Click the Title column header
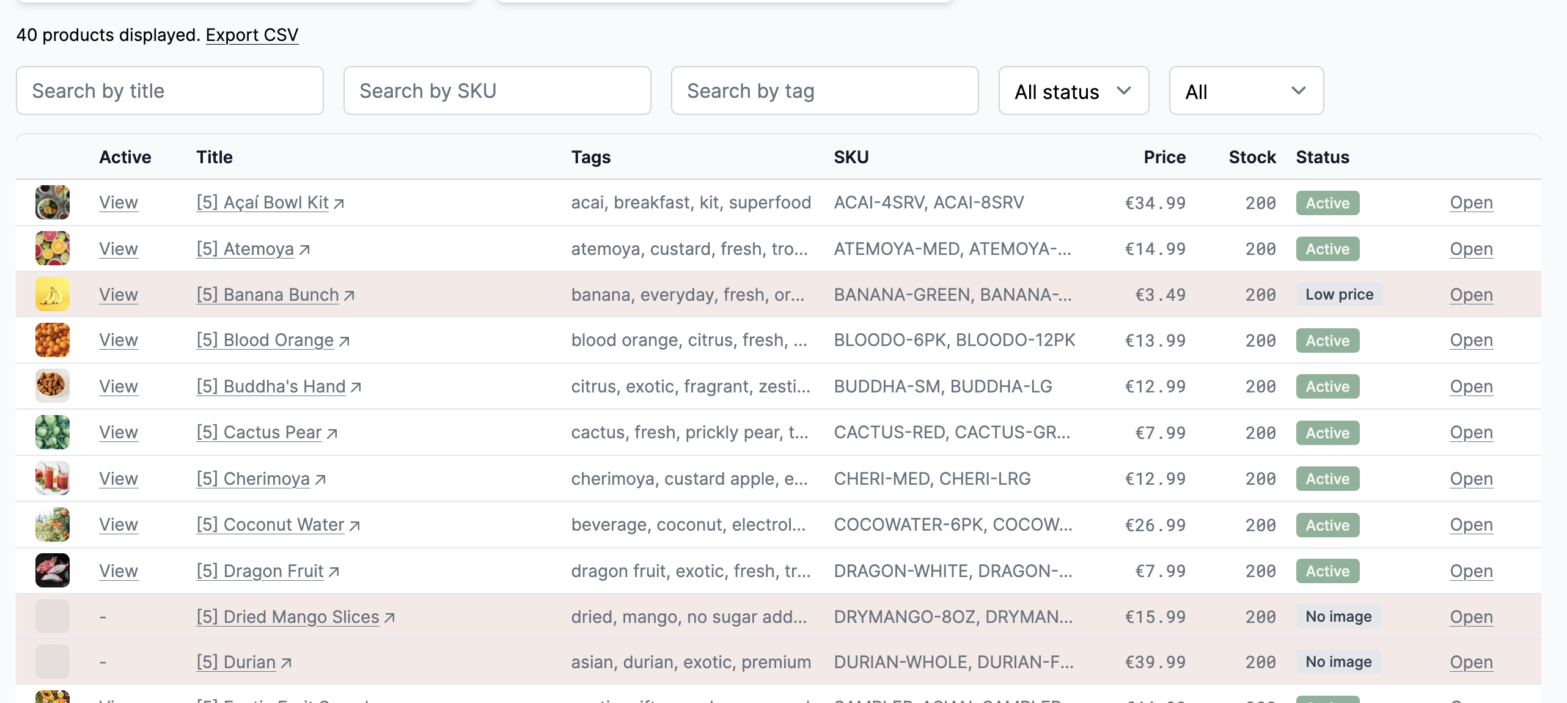The height and width of the screenshot is (703, 1567). coord(214,157)
